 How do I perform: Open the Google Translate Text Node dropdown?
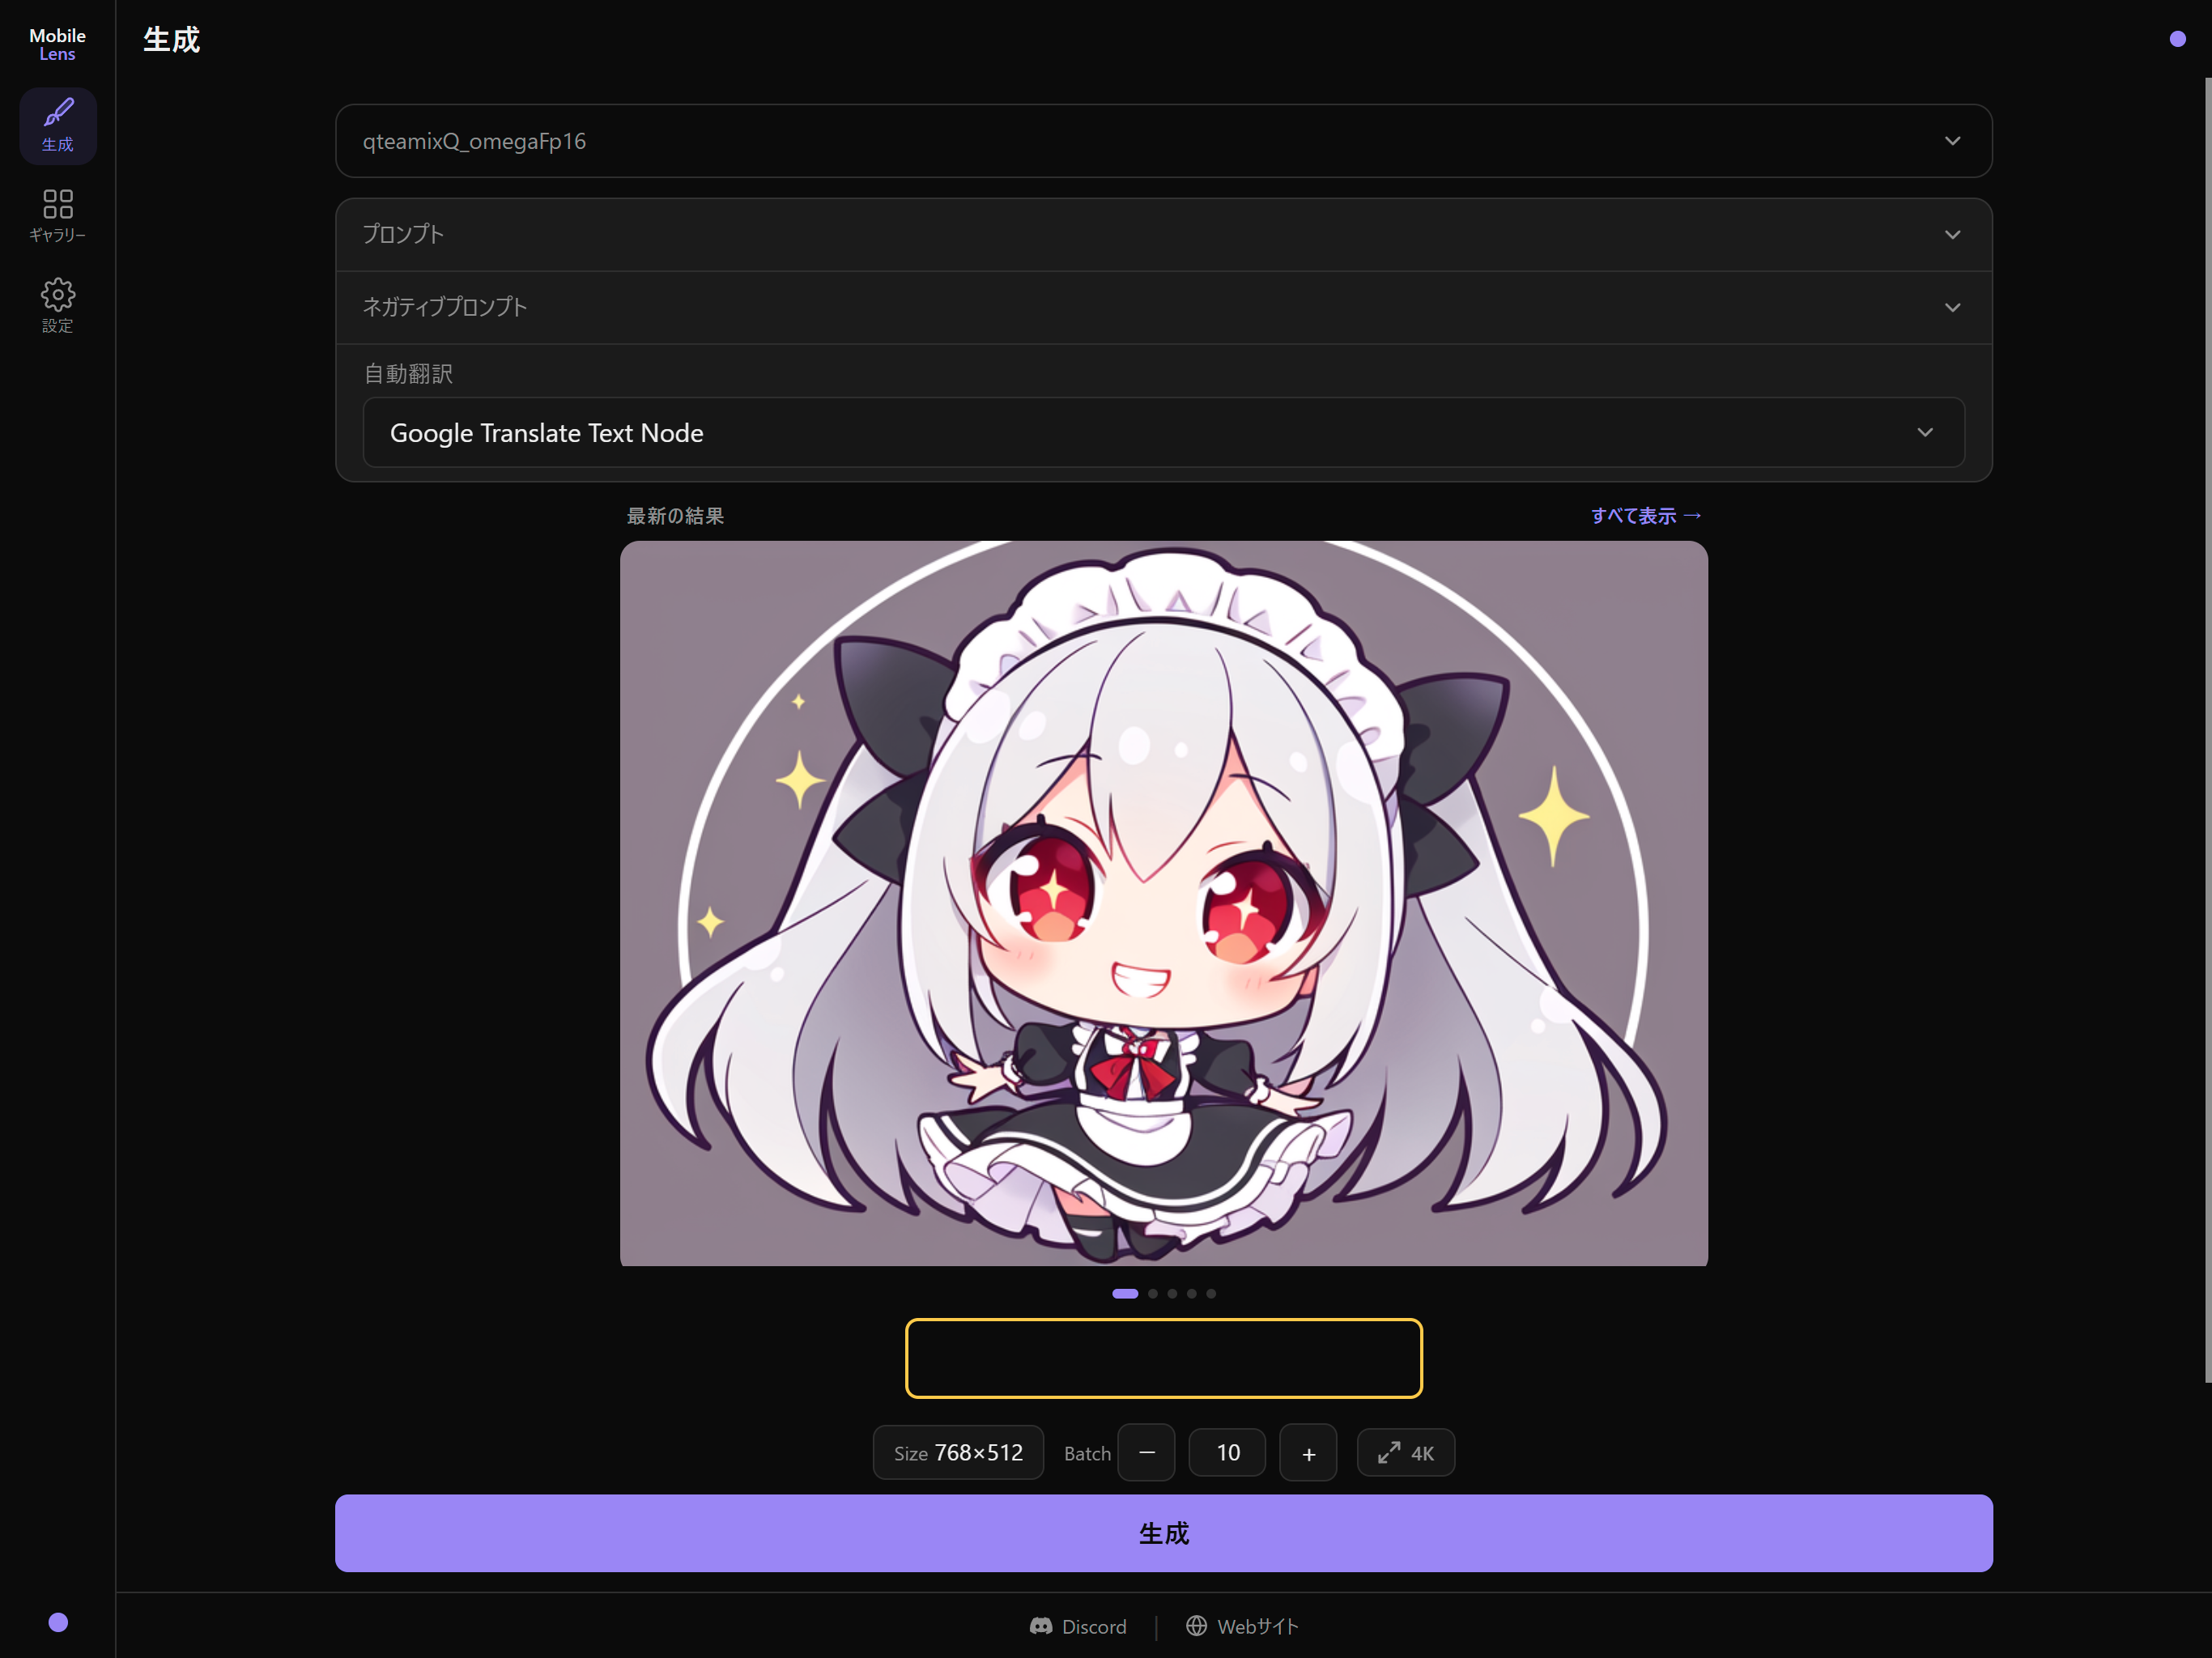(x=1163, y=432)
